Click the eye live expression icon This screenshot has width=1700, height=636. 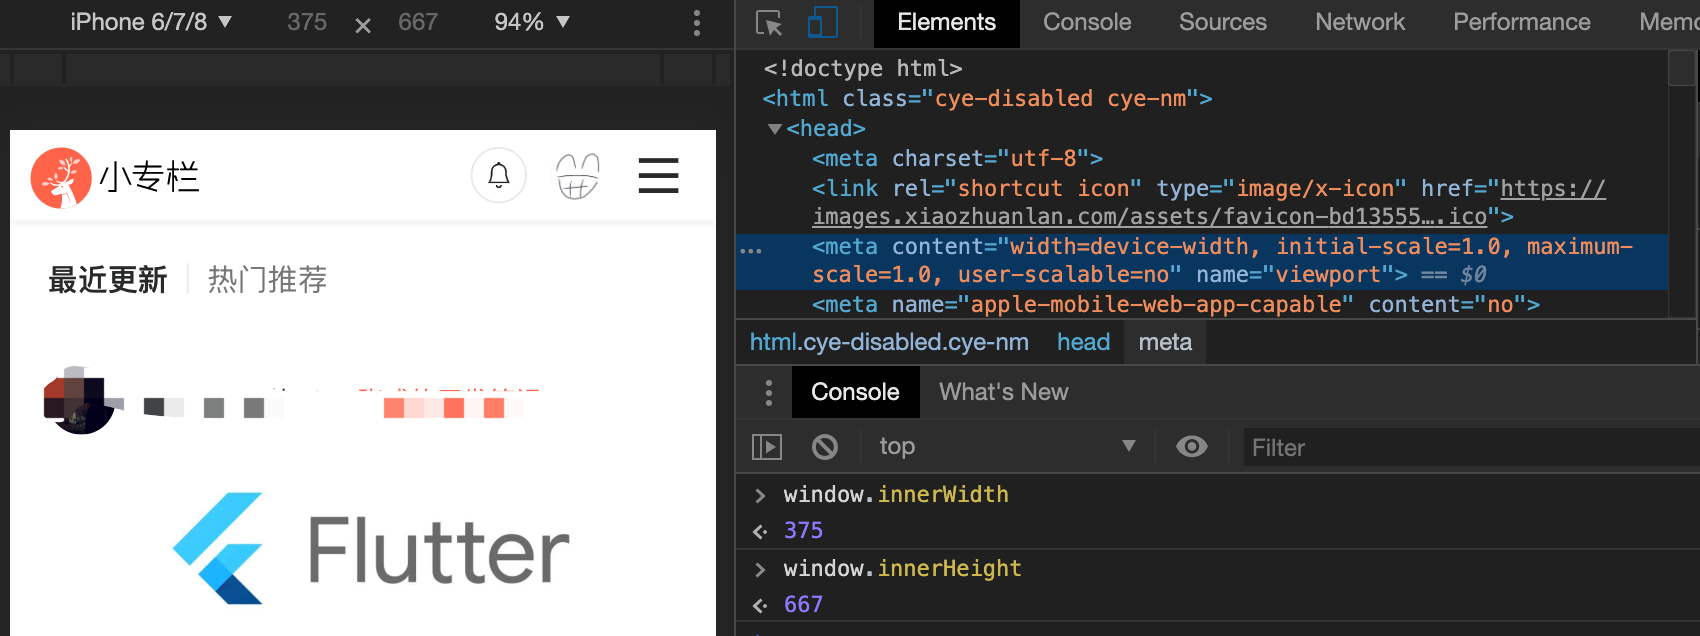pos(1191,446)
